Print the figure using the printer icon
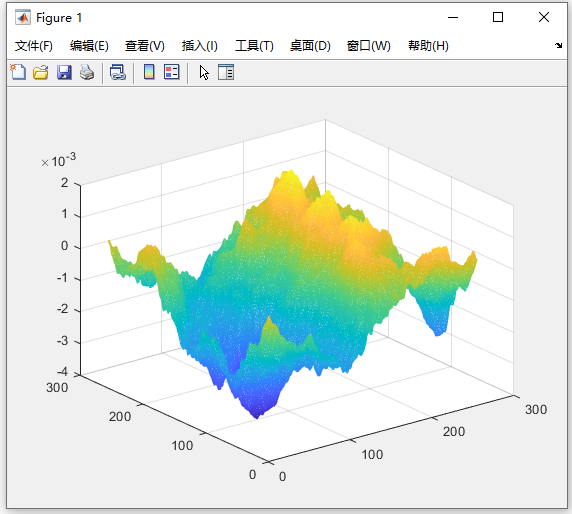This screenshot has height=514, width=572. coord(87,72)
